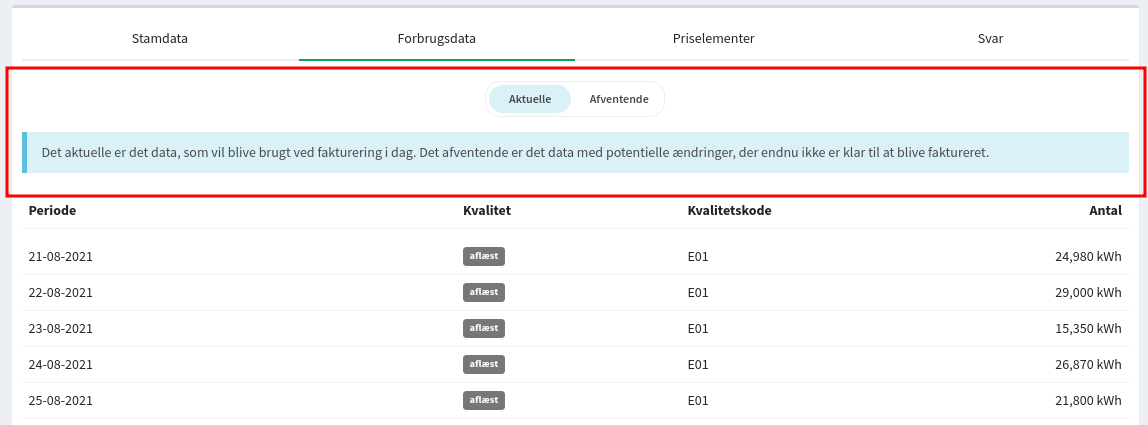Click the aflæst badge for 22-08-2021
The height and width of the screenshot is (425, 1148).
[x=484, y=292]
